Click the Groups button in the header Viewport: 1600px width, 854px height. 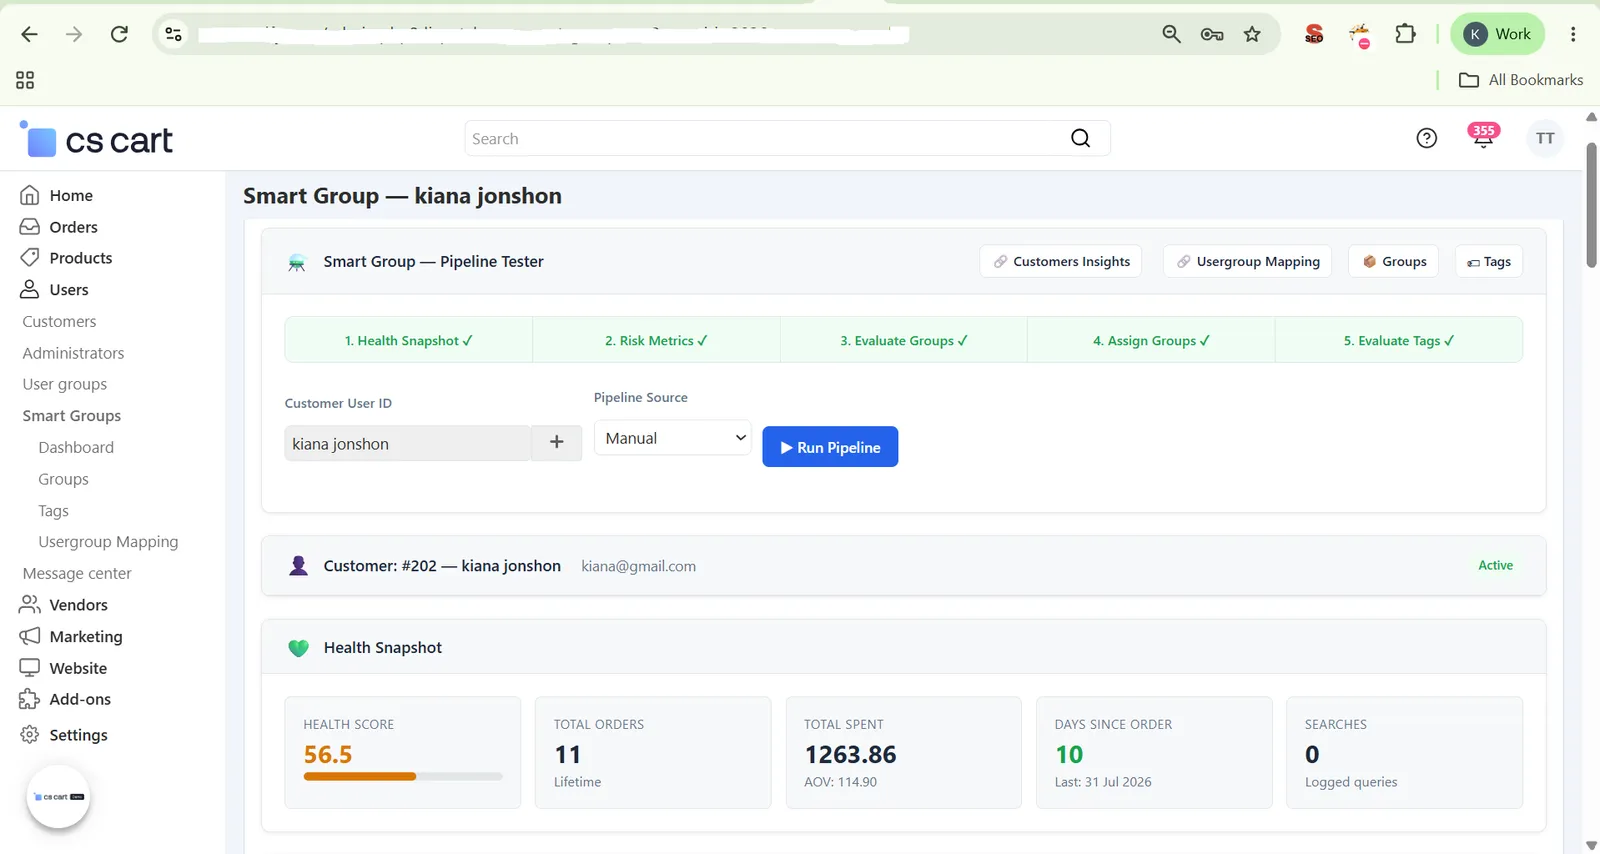click(1394, 261)
